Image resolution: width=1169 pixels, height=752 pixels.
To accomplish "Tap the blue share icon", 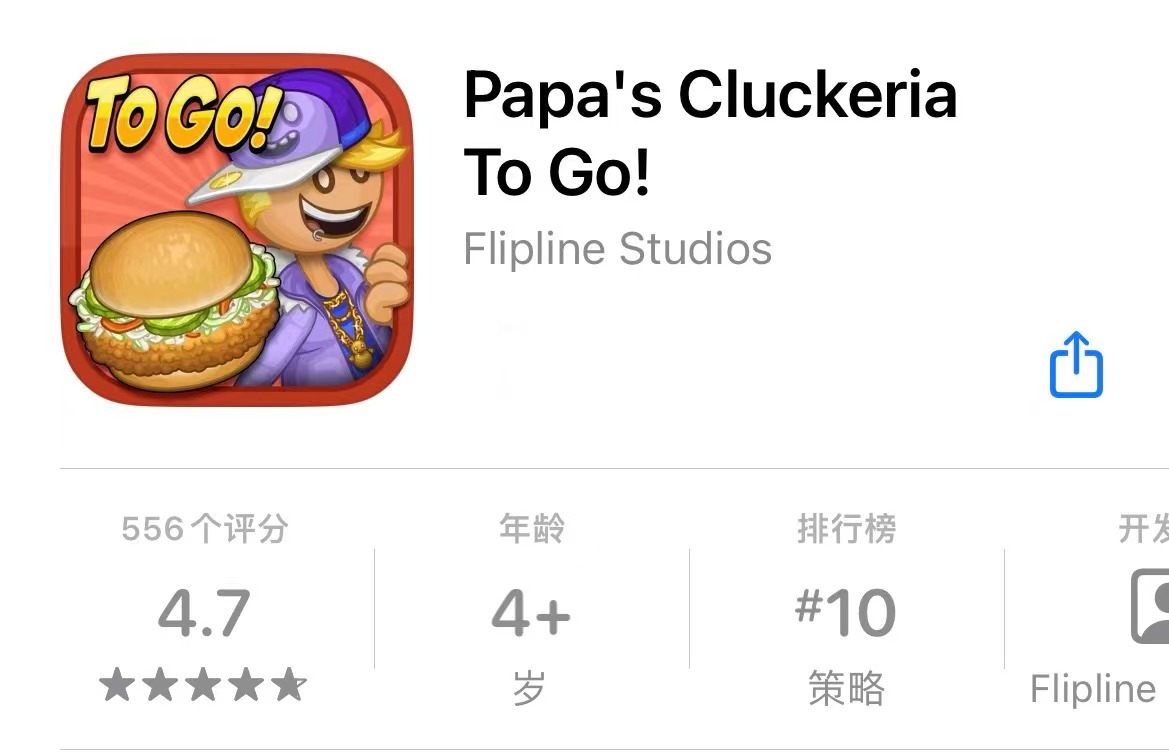I will click(x=1076, y=364).
